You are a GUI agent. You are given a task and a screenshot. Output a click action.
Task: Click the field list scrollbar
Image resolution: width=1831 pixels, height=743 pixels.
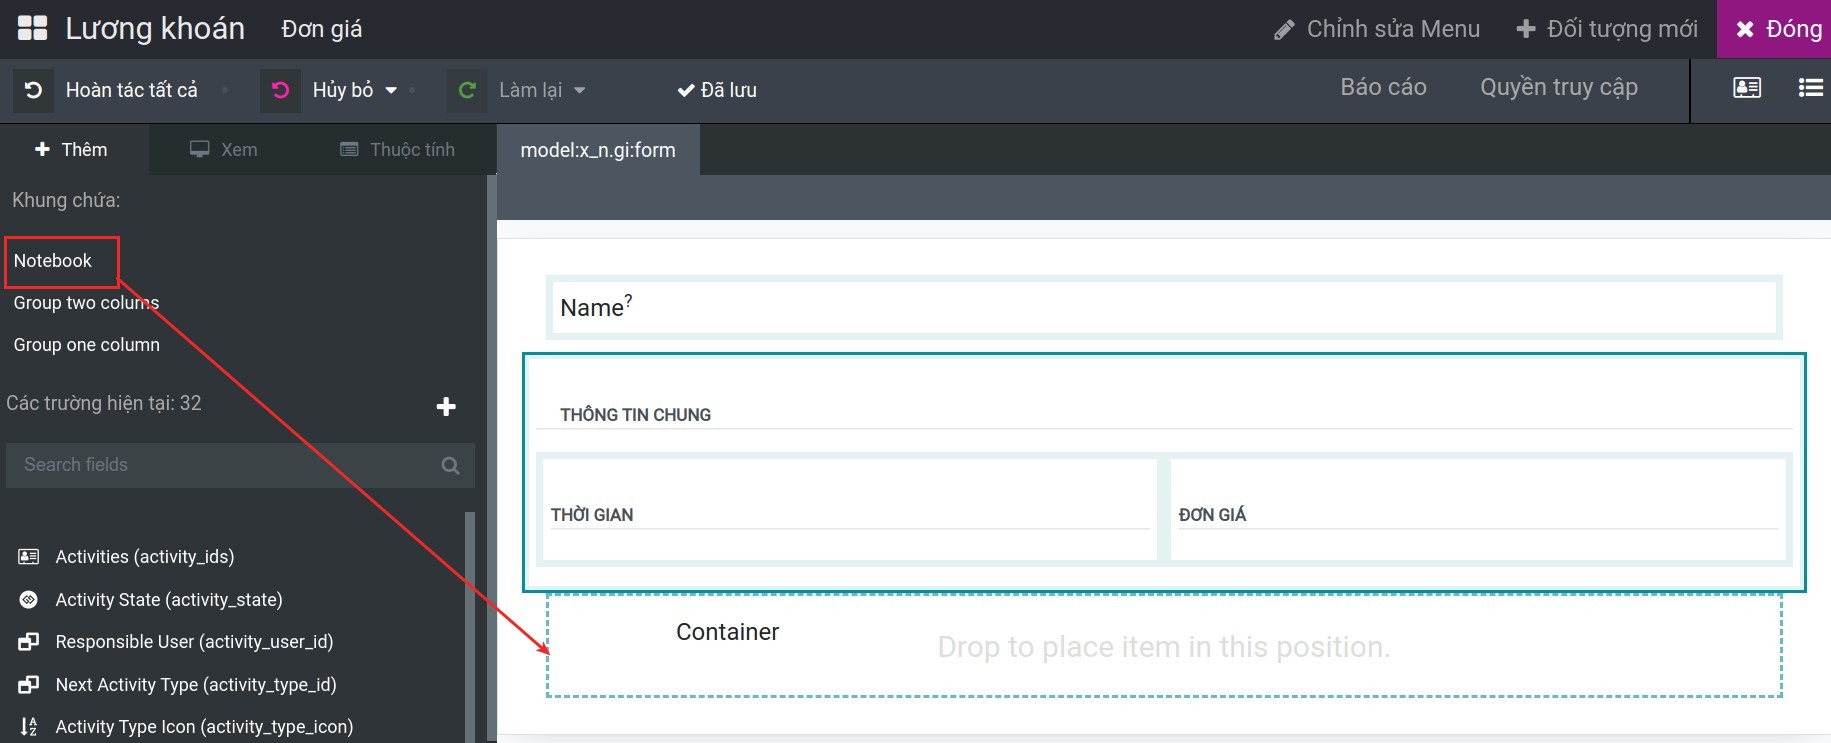(470, 626)
